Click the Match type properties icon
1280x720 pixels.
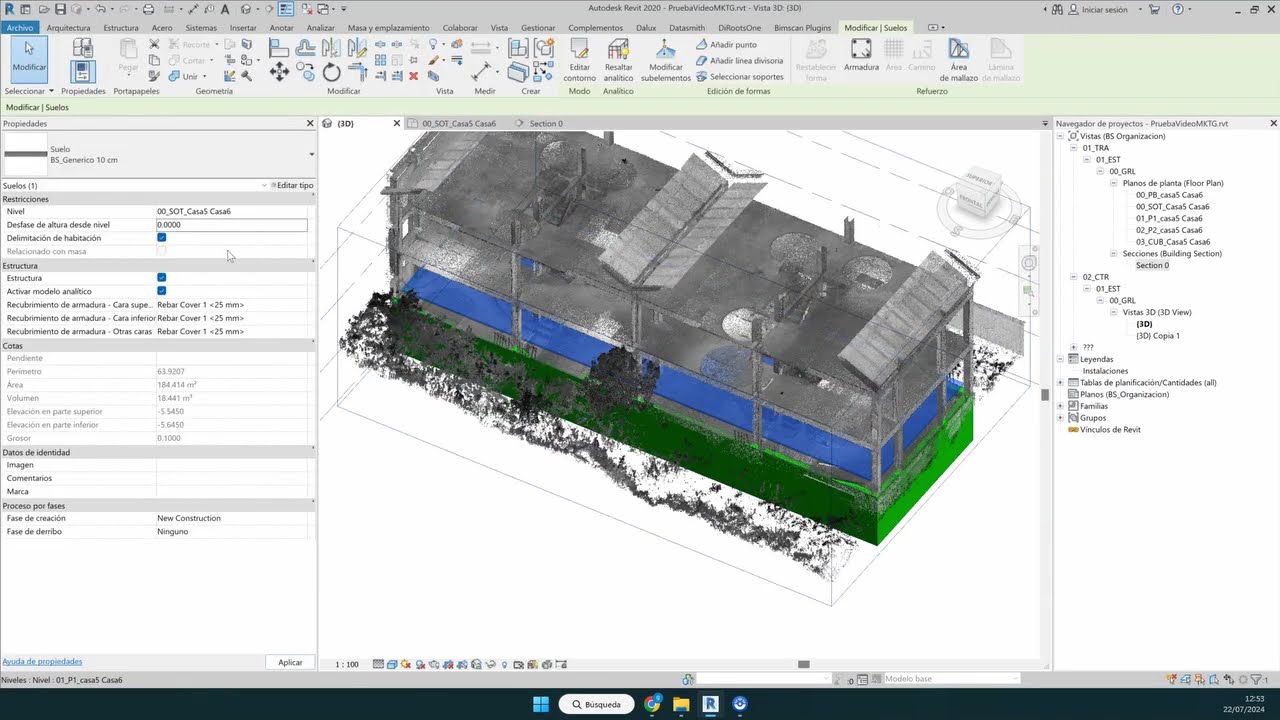pos(154,76)
